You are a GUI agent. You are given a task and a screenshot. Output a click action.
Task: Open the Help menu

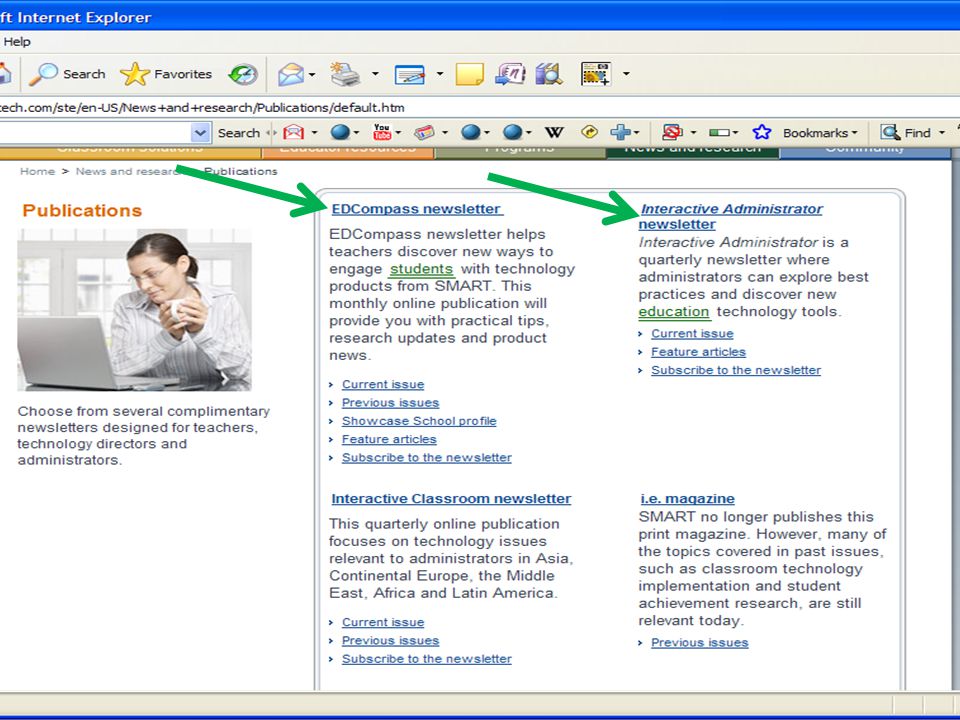pyautogui.click(x=17, y=42)
